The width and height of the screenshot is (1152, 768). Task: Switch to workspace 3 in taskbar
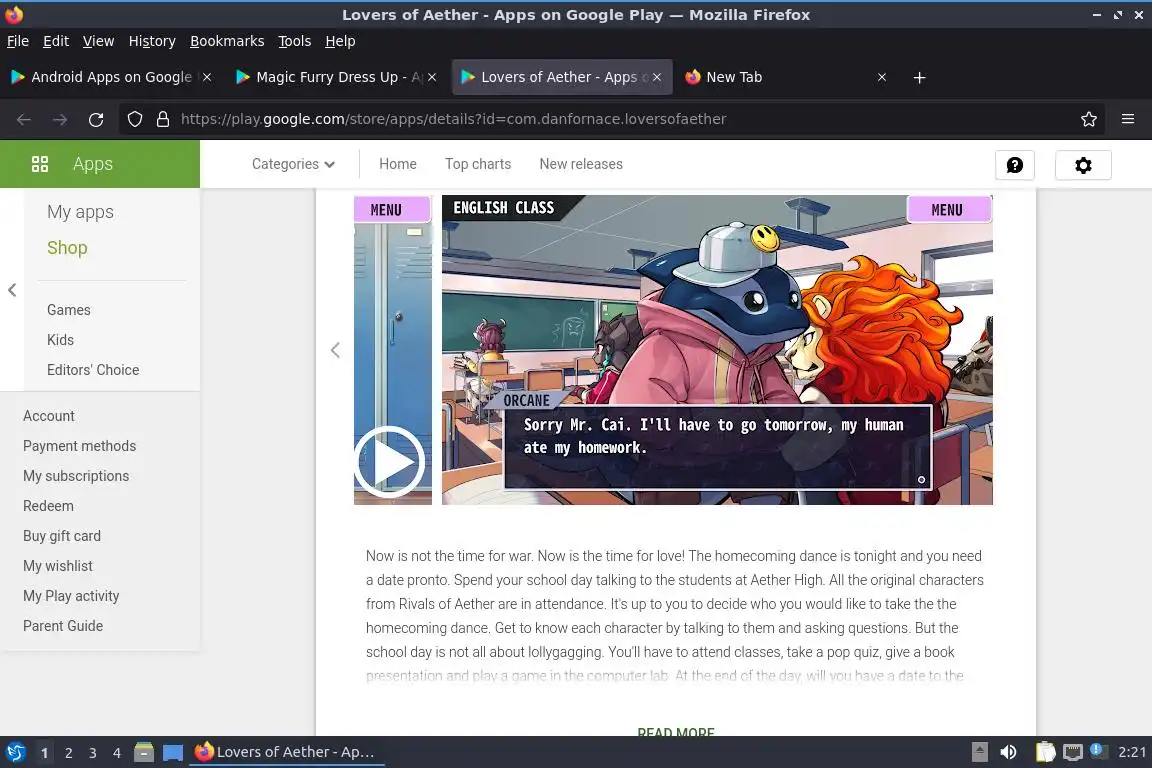(x=93, y=753)
